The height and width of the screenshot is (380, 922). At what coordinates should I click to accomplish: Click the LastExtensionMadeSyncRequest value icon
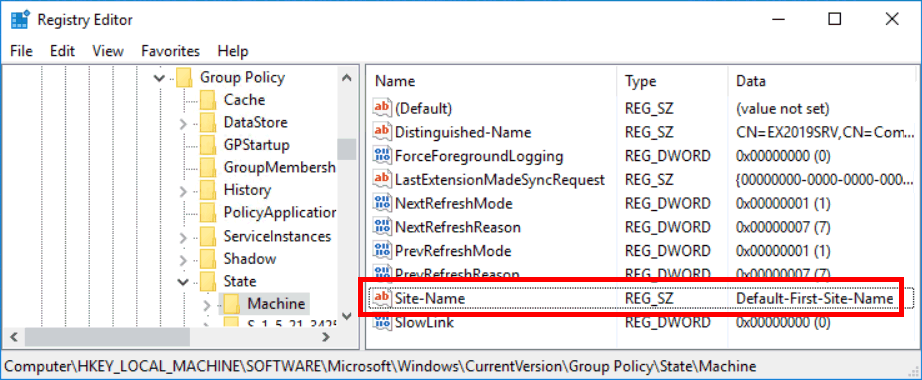[x=382, y=179]
